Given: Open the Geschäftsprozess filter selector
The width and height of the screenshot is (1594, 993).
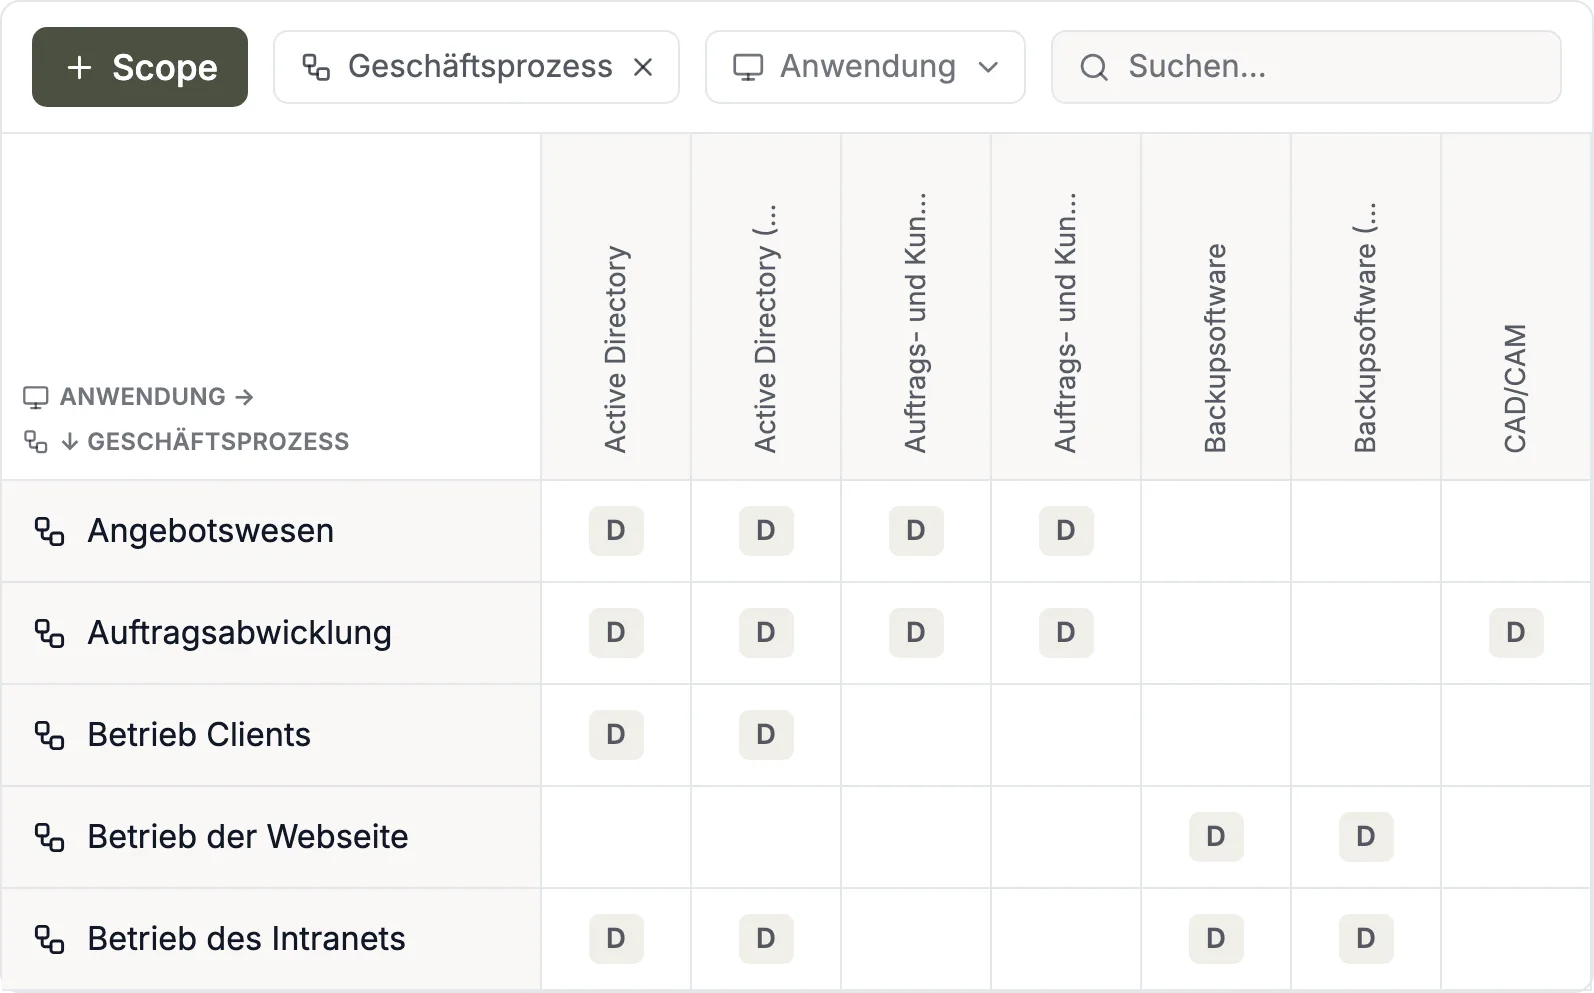Looking at the screenshot, I should (458, 67).
